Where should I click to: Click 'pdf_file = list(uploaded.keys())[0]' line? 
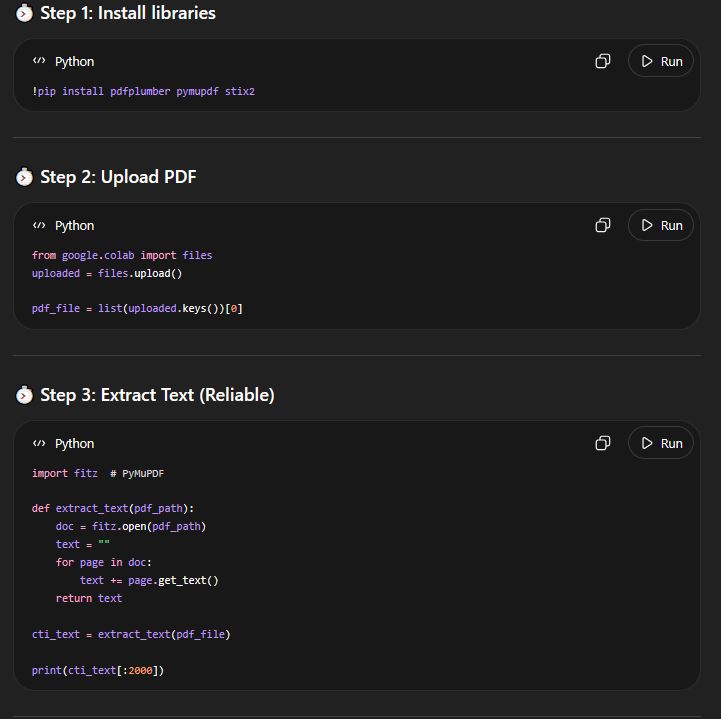pos(137,308)
